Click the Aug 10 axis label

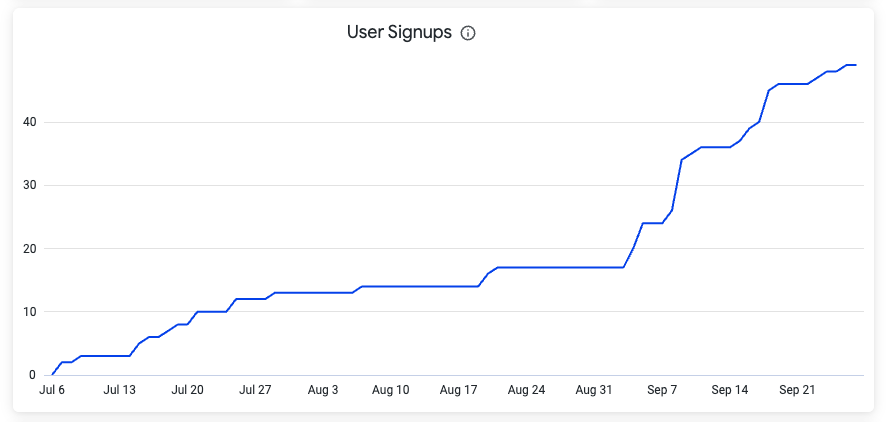click(x=389, y=390)
